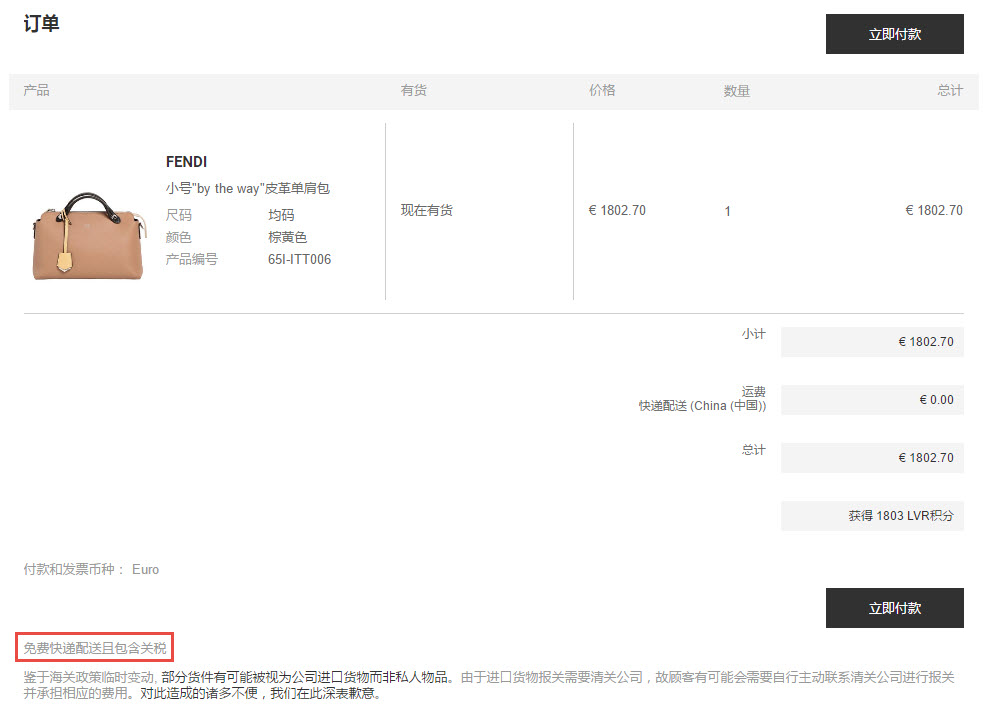Screen dimensions: 983x707
Task: Click the 运费 shipping fee label
Action: point(754,392)
